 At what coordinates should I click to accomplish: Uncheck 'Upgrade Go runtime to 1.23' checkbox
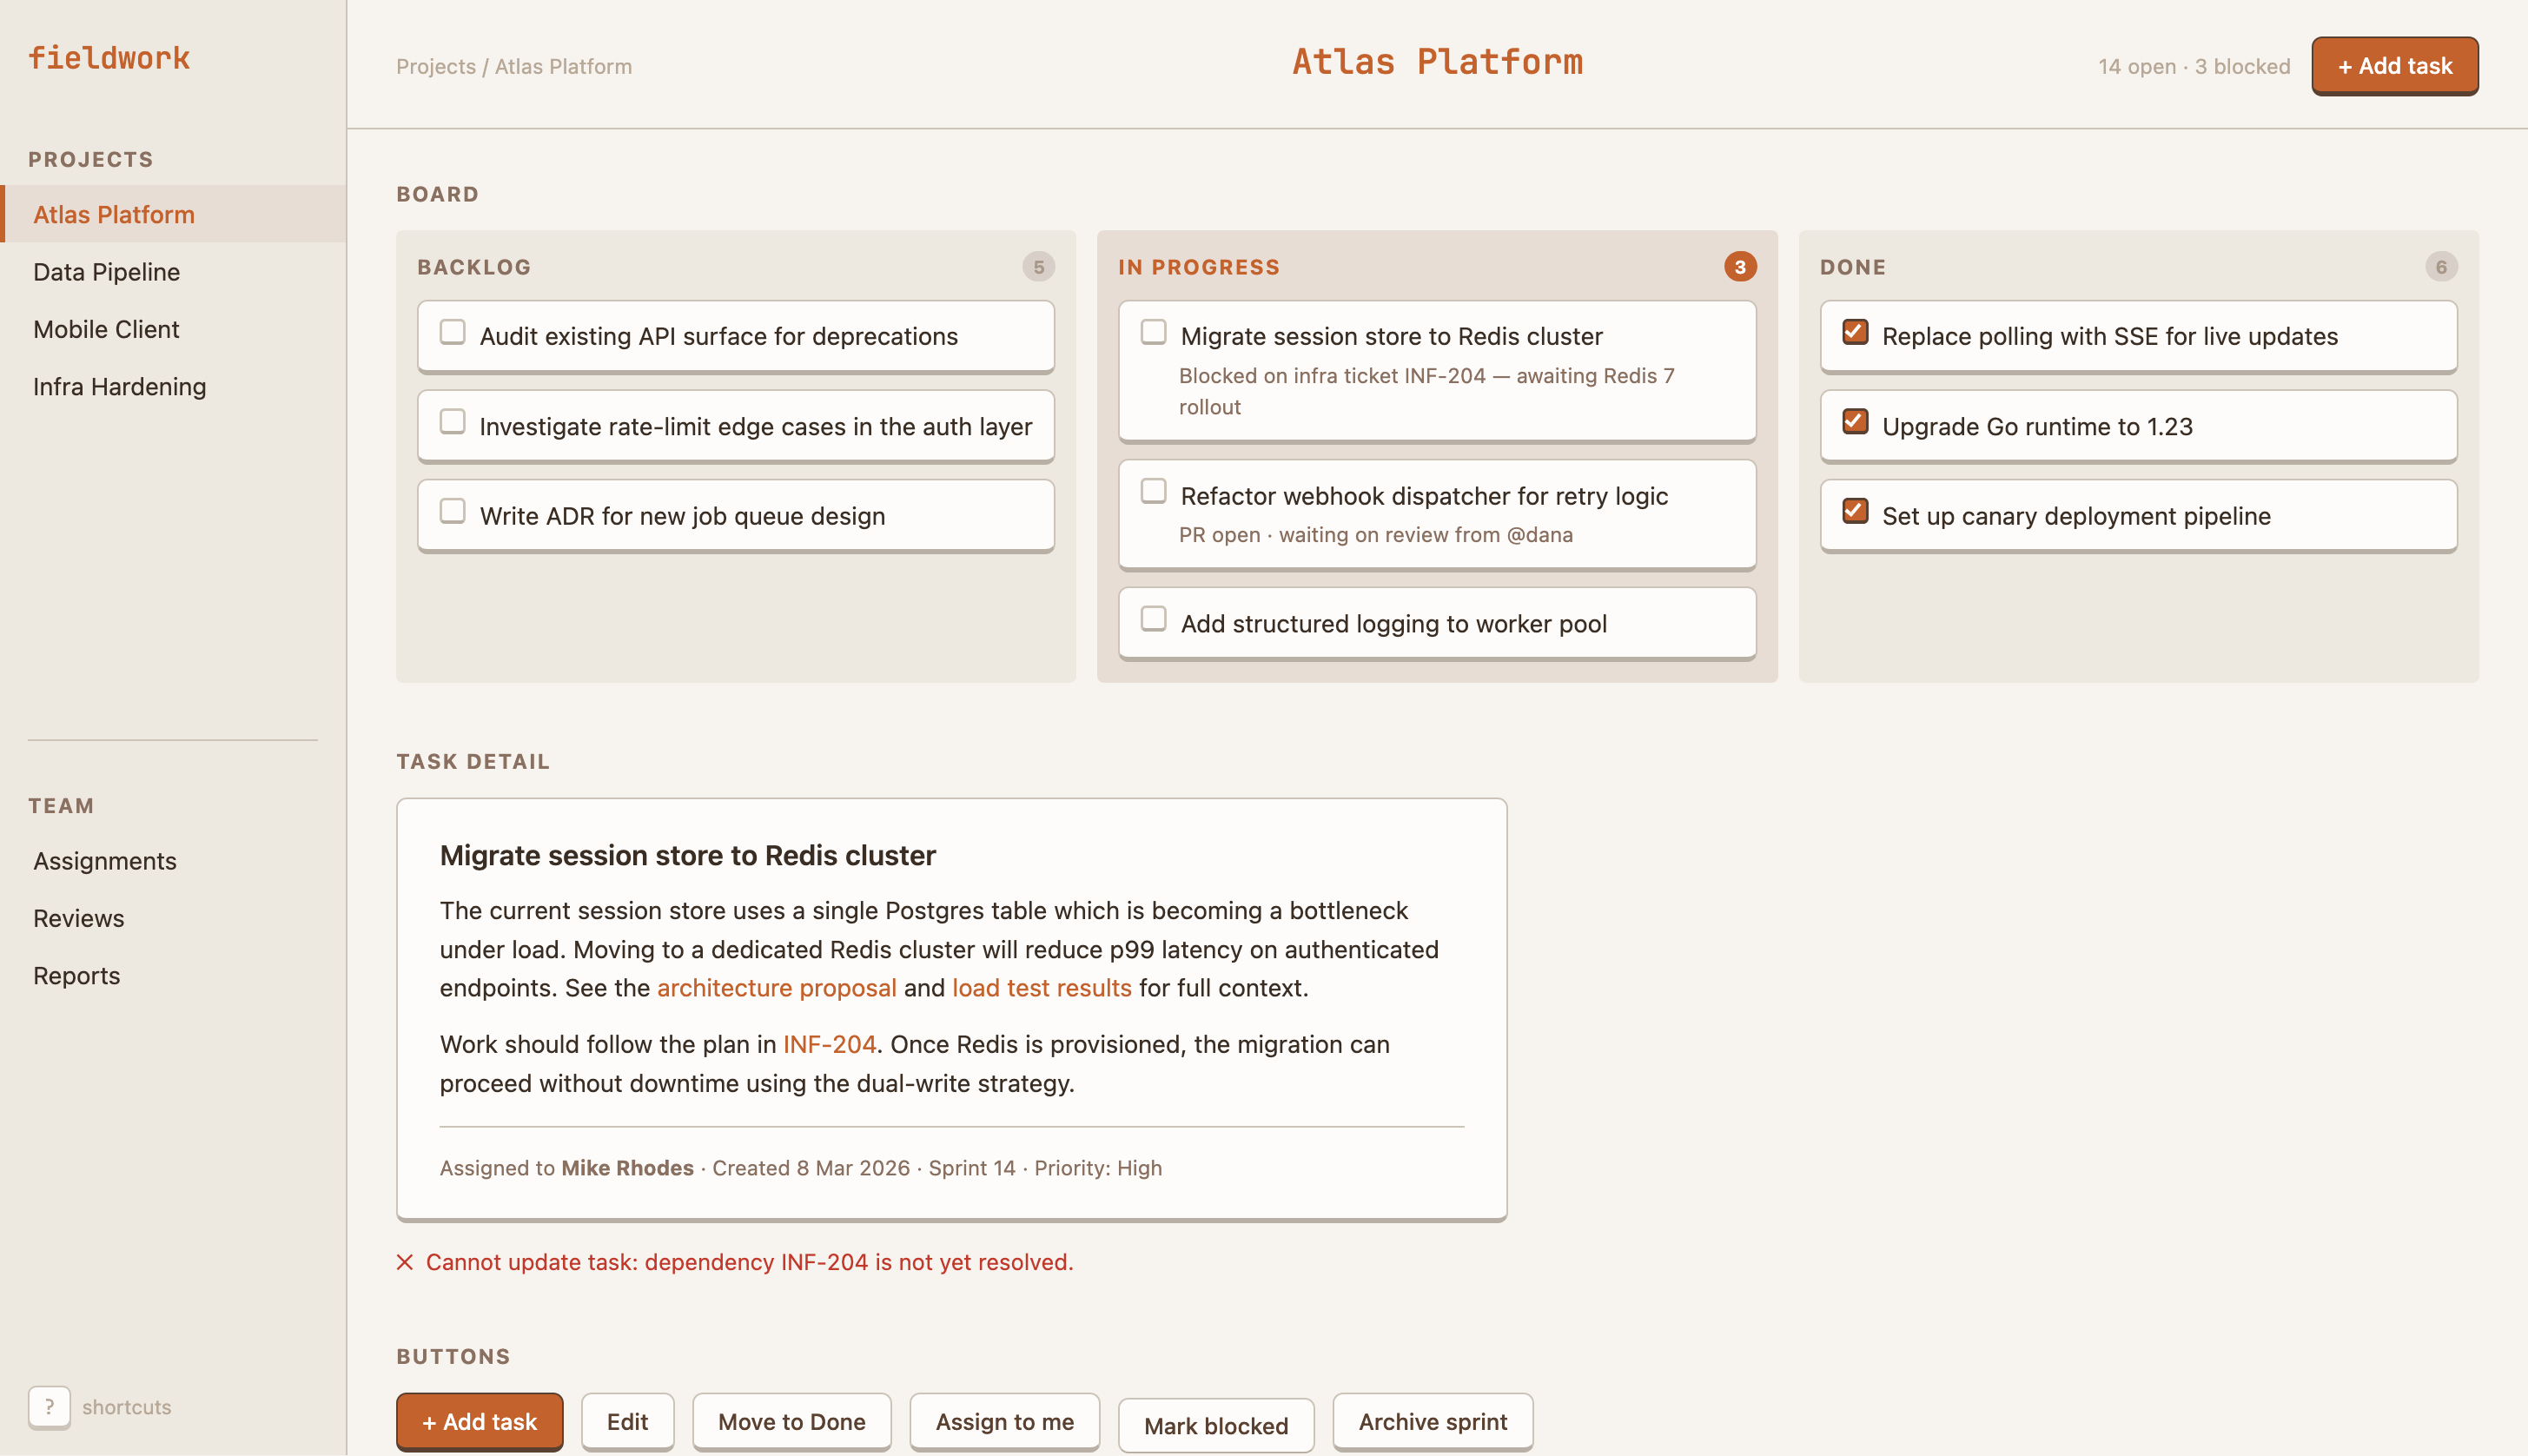pyautogui.click(x=1855, y=422)
